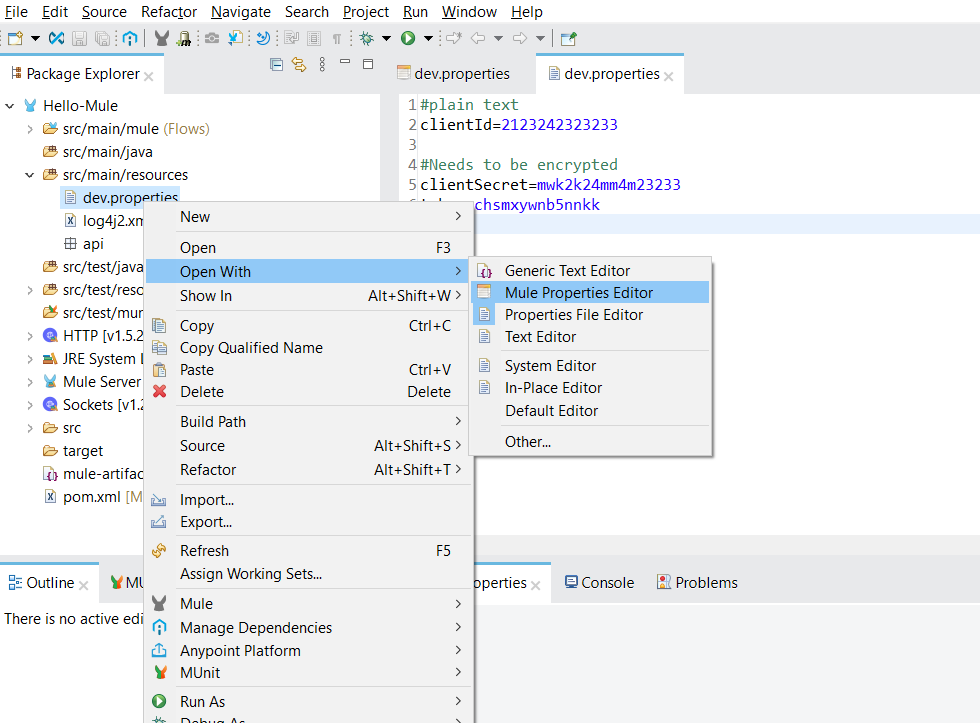Click the Mule icon in the main toolbar

coord(161,39)
